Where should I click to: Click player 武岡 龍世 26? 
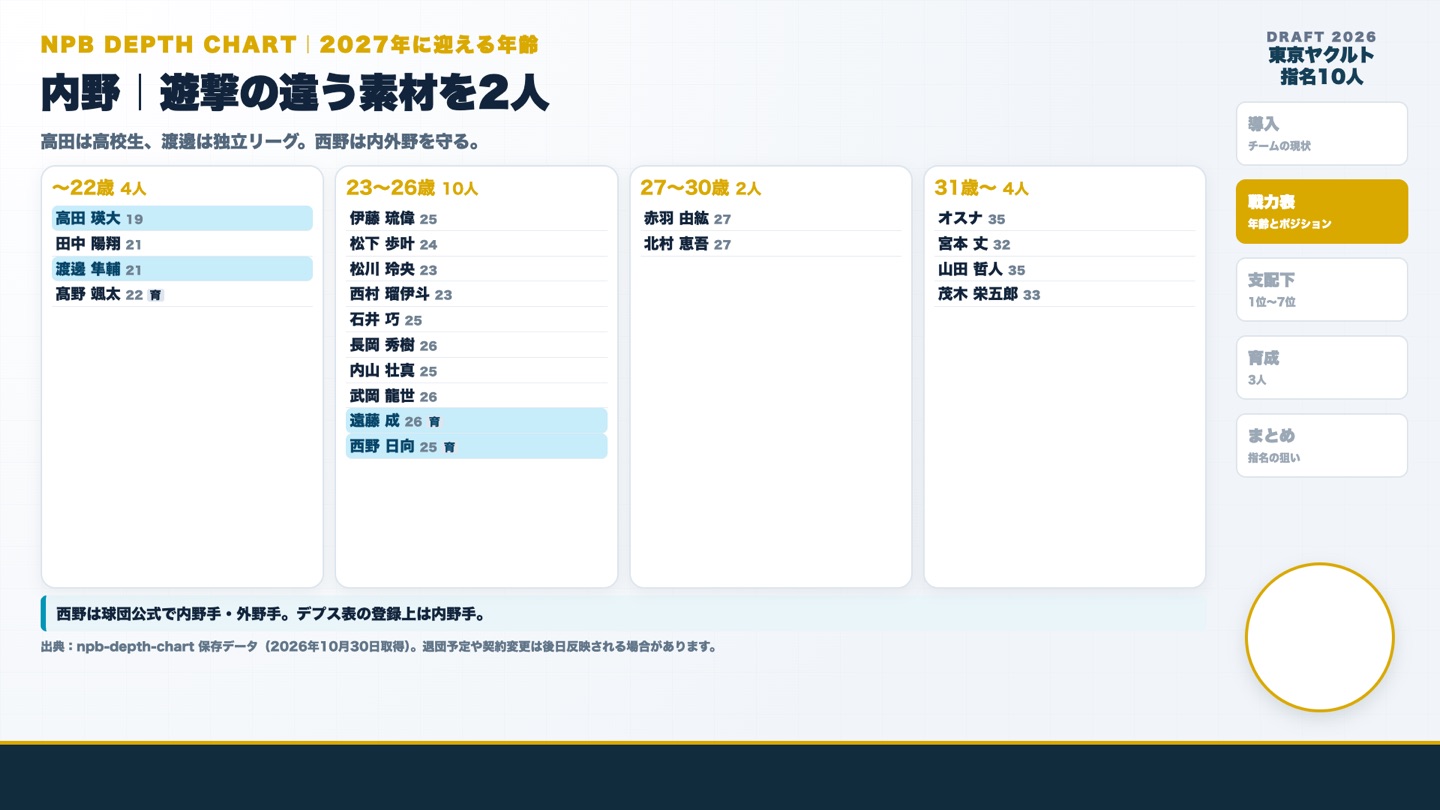pos(476,396)
